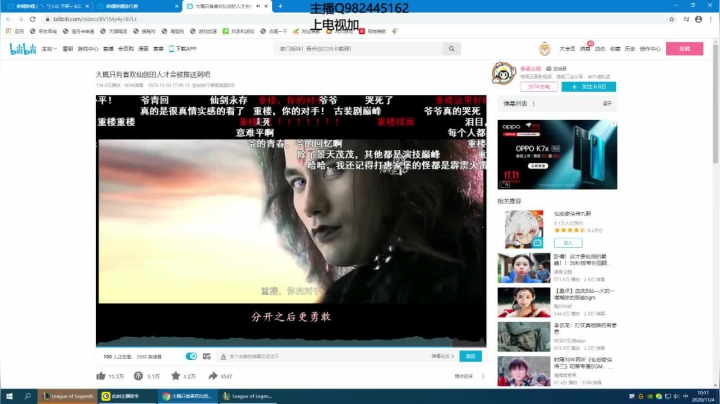Click the browser forward arrow
The image size is (720, 404).
click(x=21, y=19)
